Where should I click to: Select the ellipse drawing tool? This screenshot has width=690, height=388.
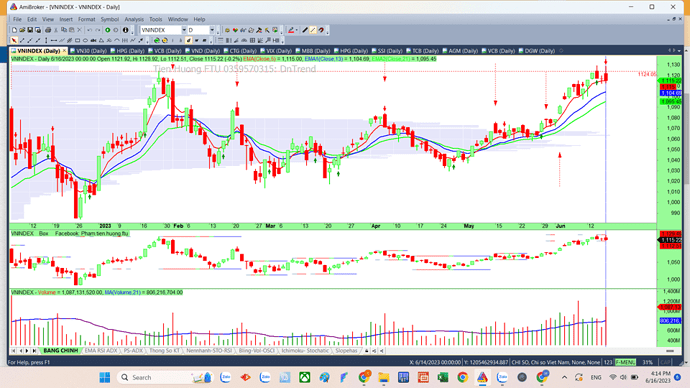(85, 40)
